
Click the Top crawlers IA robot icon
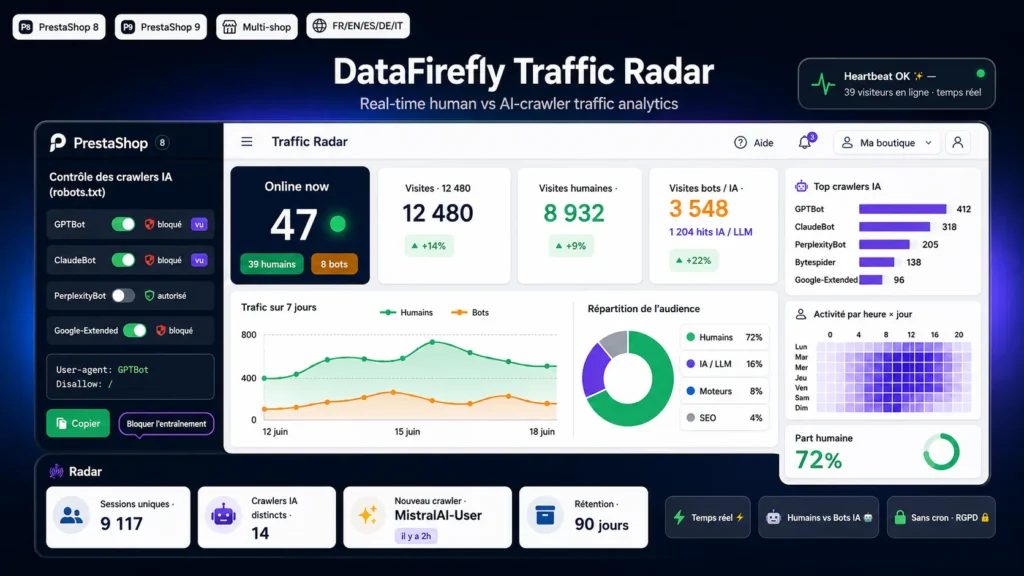pyautogui.click(x=801, y=186)
